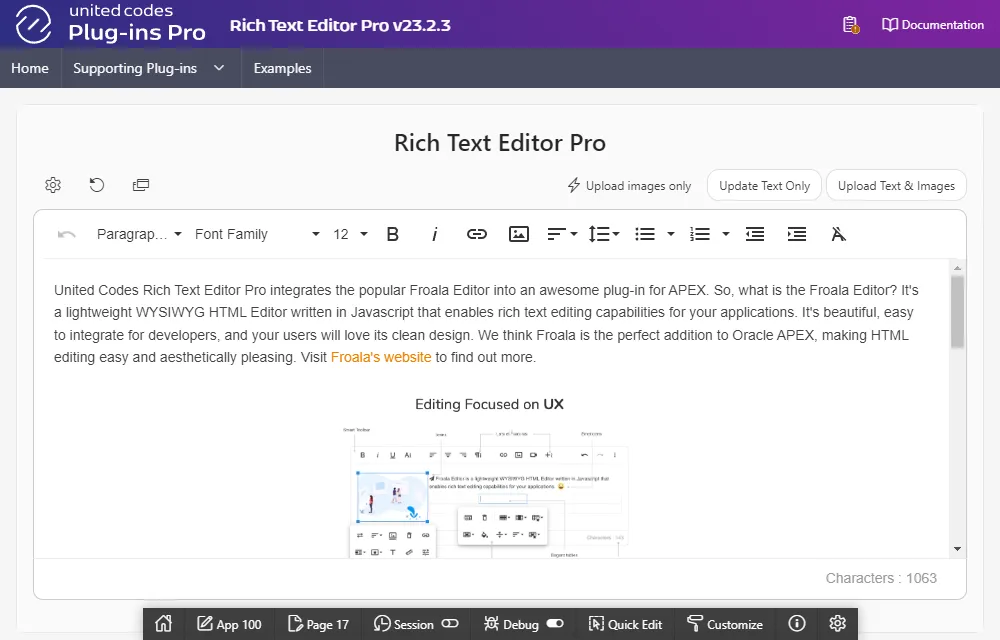Decrease indent of the paragraph
The height and width of the screenshot is (640, 1000).
point(755,234)
